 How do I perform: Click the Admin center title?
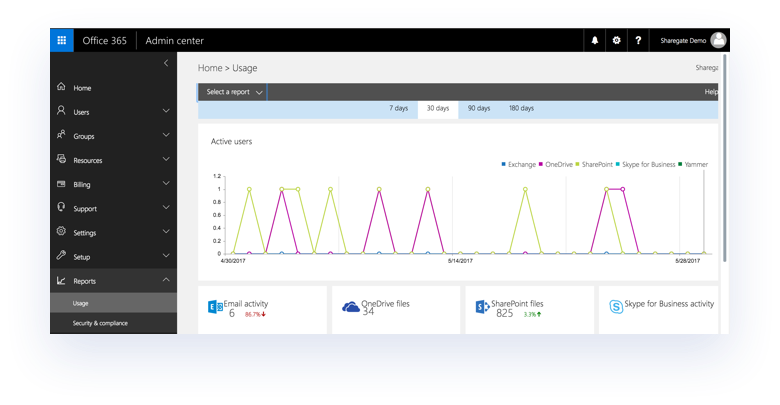click(175, 41)
